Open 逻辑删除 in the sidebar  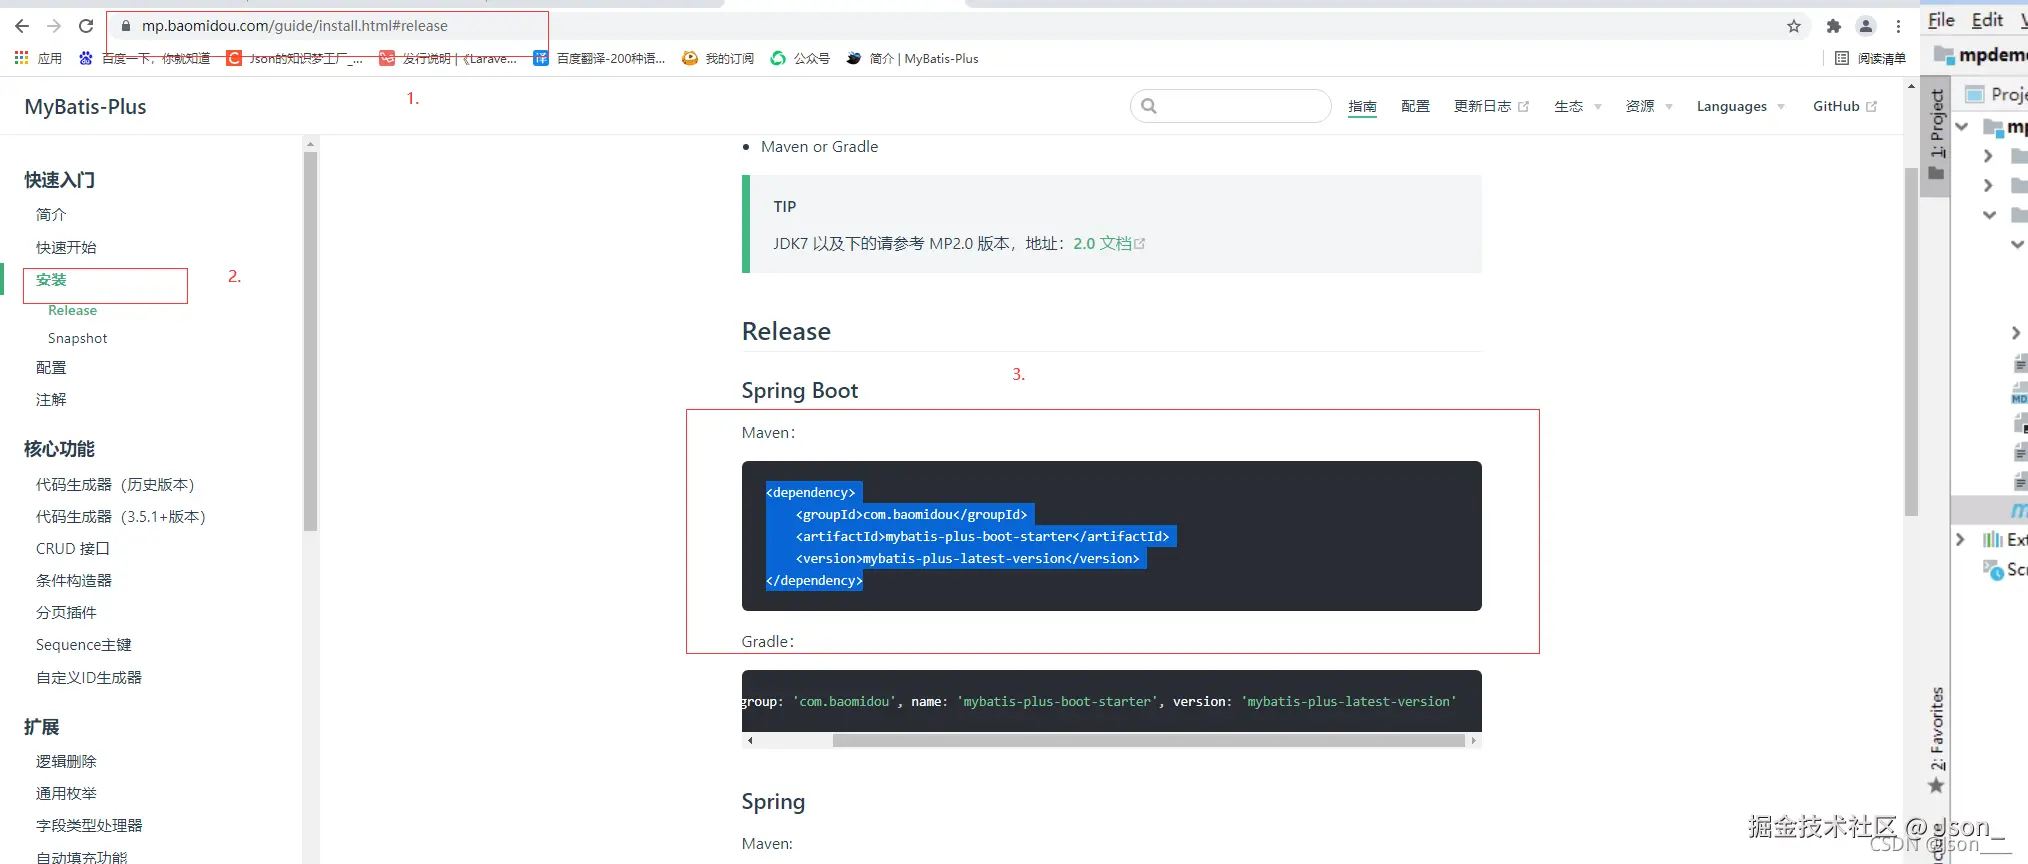click(x=66, y=762)
